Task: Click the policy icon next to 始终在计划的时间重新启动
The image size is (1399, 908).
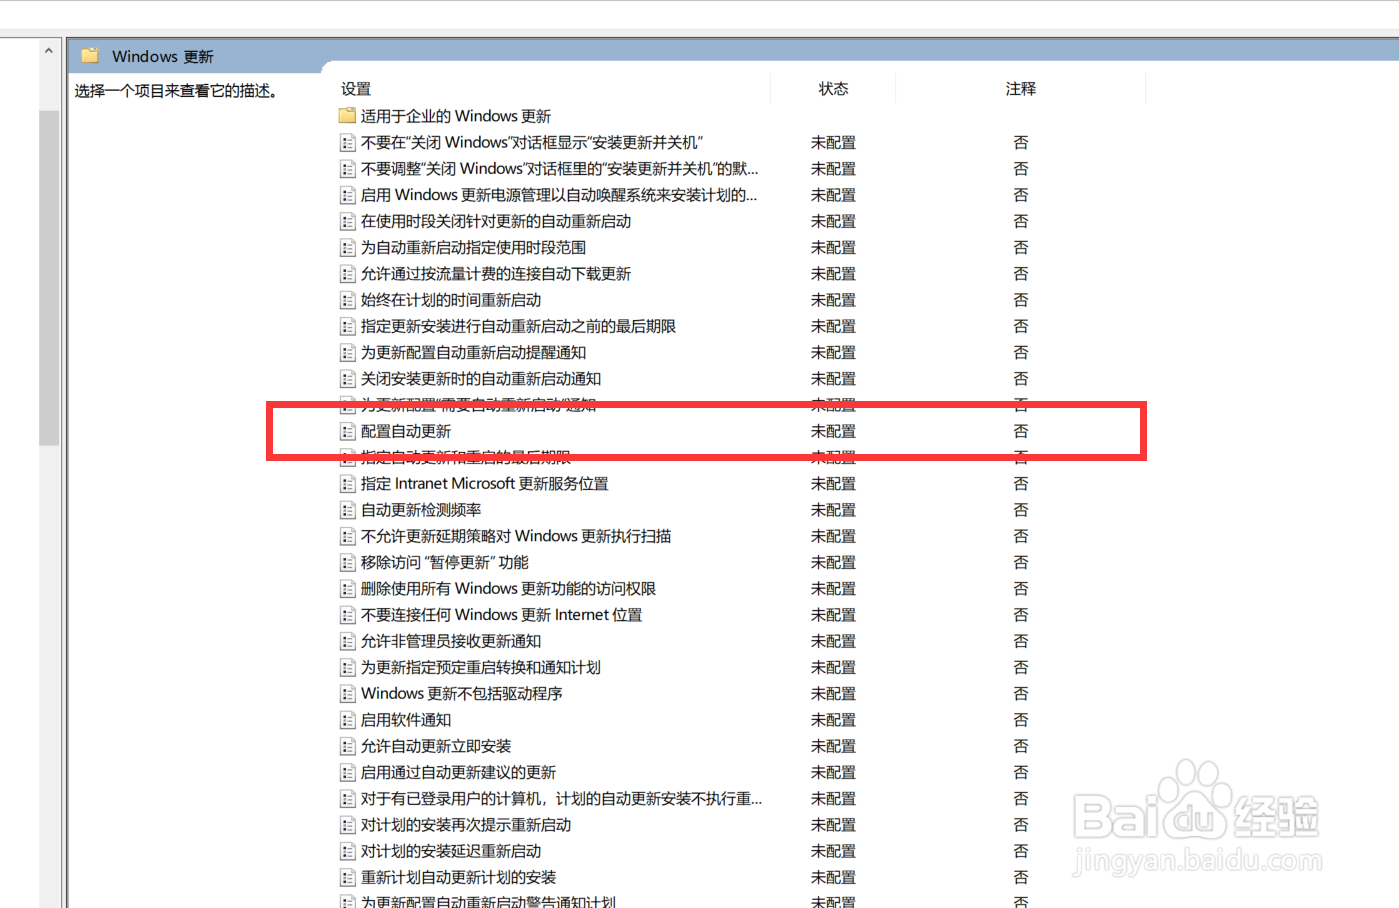Action: [x=346, y=299]
